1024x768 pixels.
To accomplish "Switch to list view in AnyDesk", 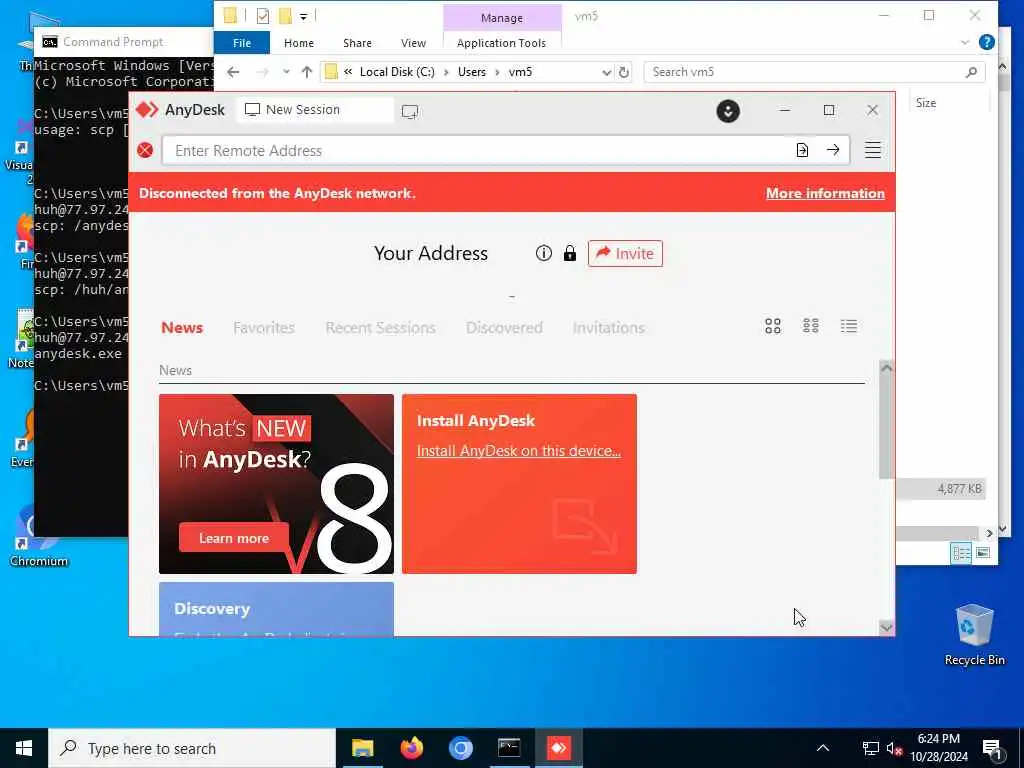I will [848, 326].
